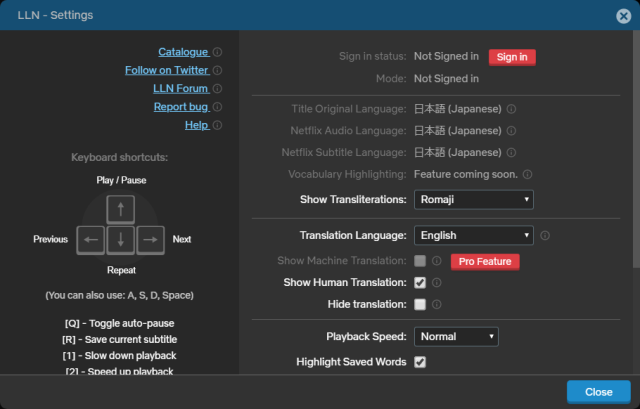Click info icon next to Vocabulary Highlighting
640x409 pixels.
coord(527,174)
